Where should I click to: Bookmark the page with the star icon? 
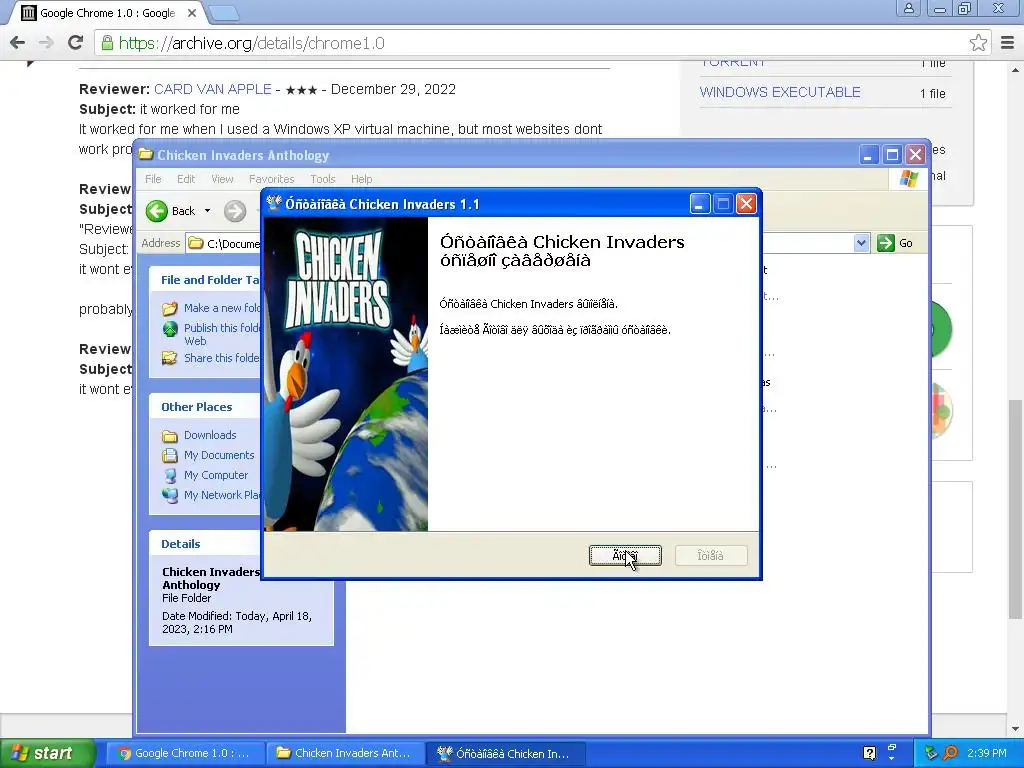[978, 43]
